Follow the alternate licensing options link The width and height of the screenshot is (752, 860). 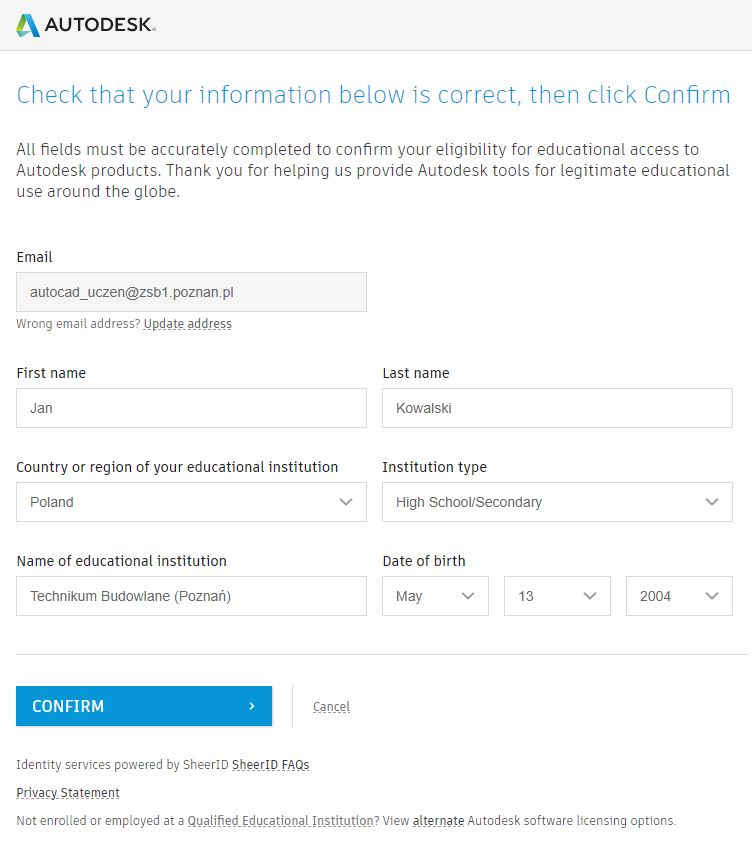(438, 821)
